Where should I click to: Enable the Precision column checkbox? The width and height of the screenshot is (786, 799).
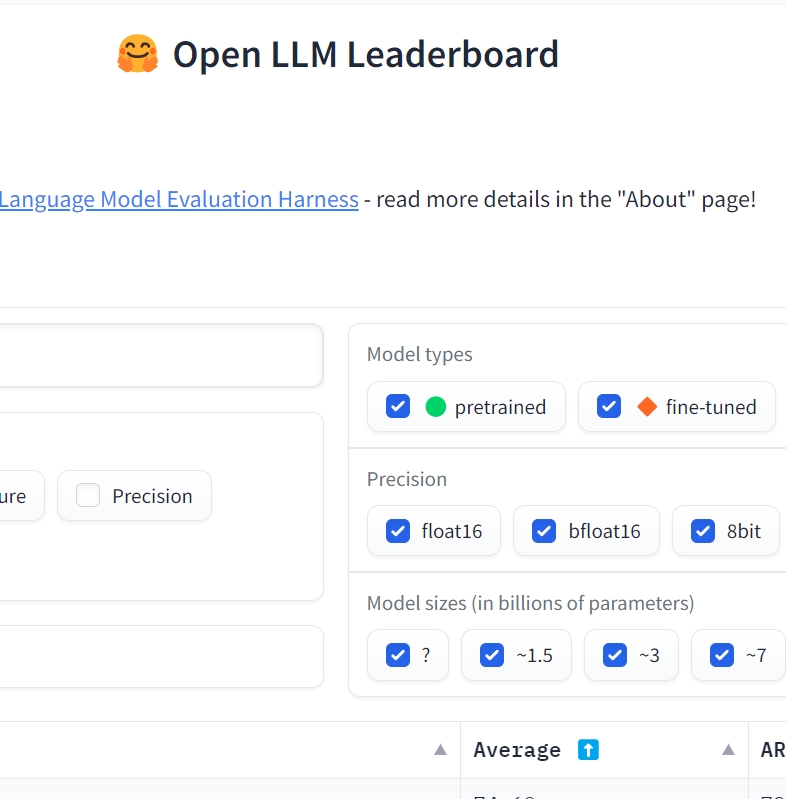[x=88, y=495]
